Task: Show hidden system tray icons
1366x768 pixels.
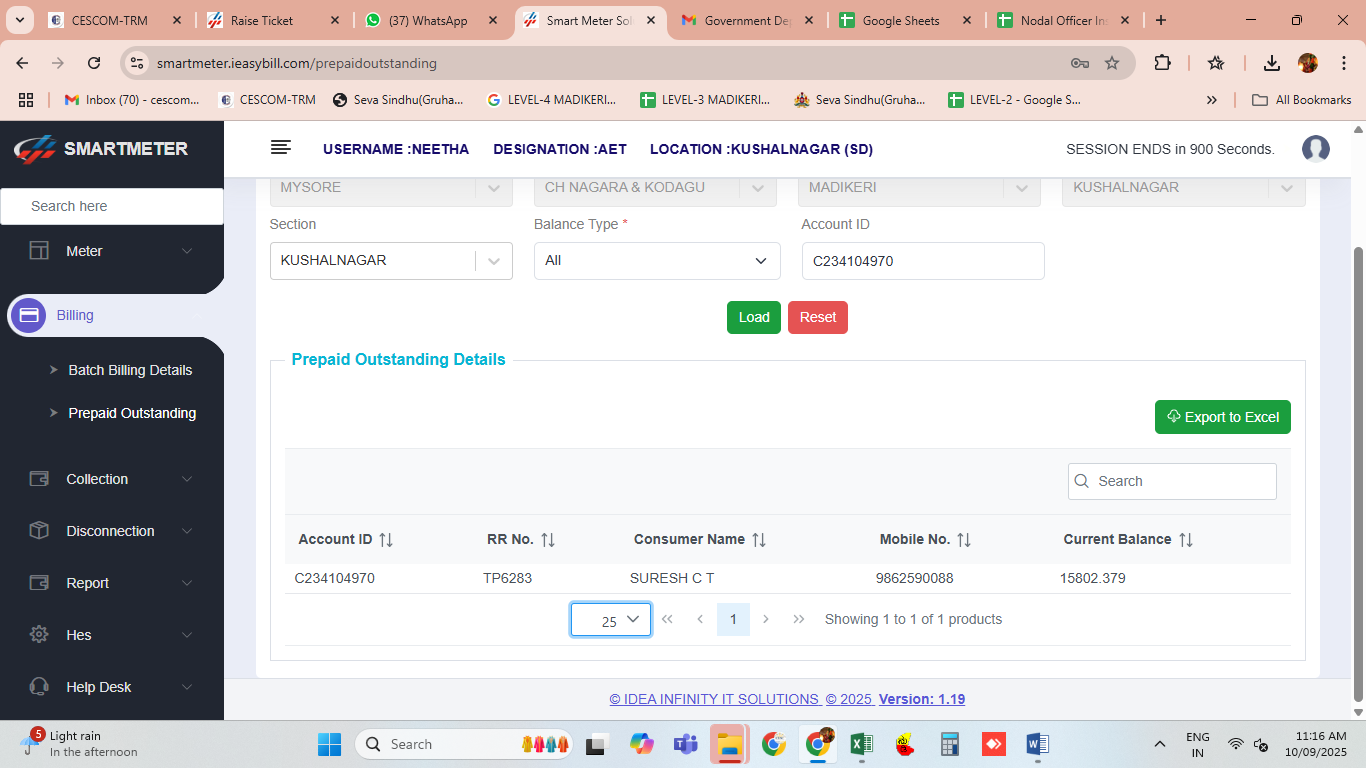Action: point(1160,744)
